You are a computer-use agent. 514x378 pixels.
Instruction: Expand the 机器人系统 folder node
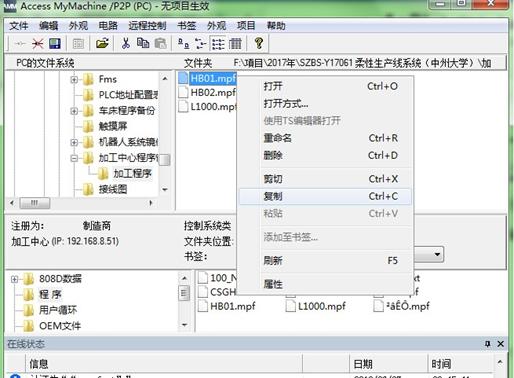coord(74,143)
